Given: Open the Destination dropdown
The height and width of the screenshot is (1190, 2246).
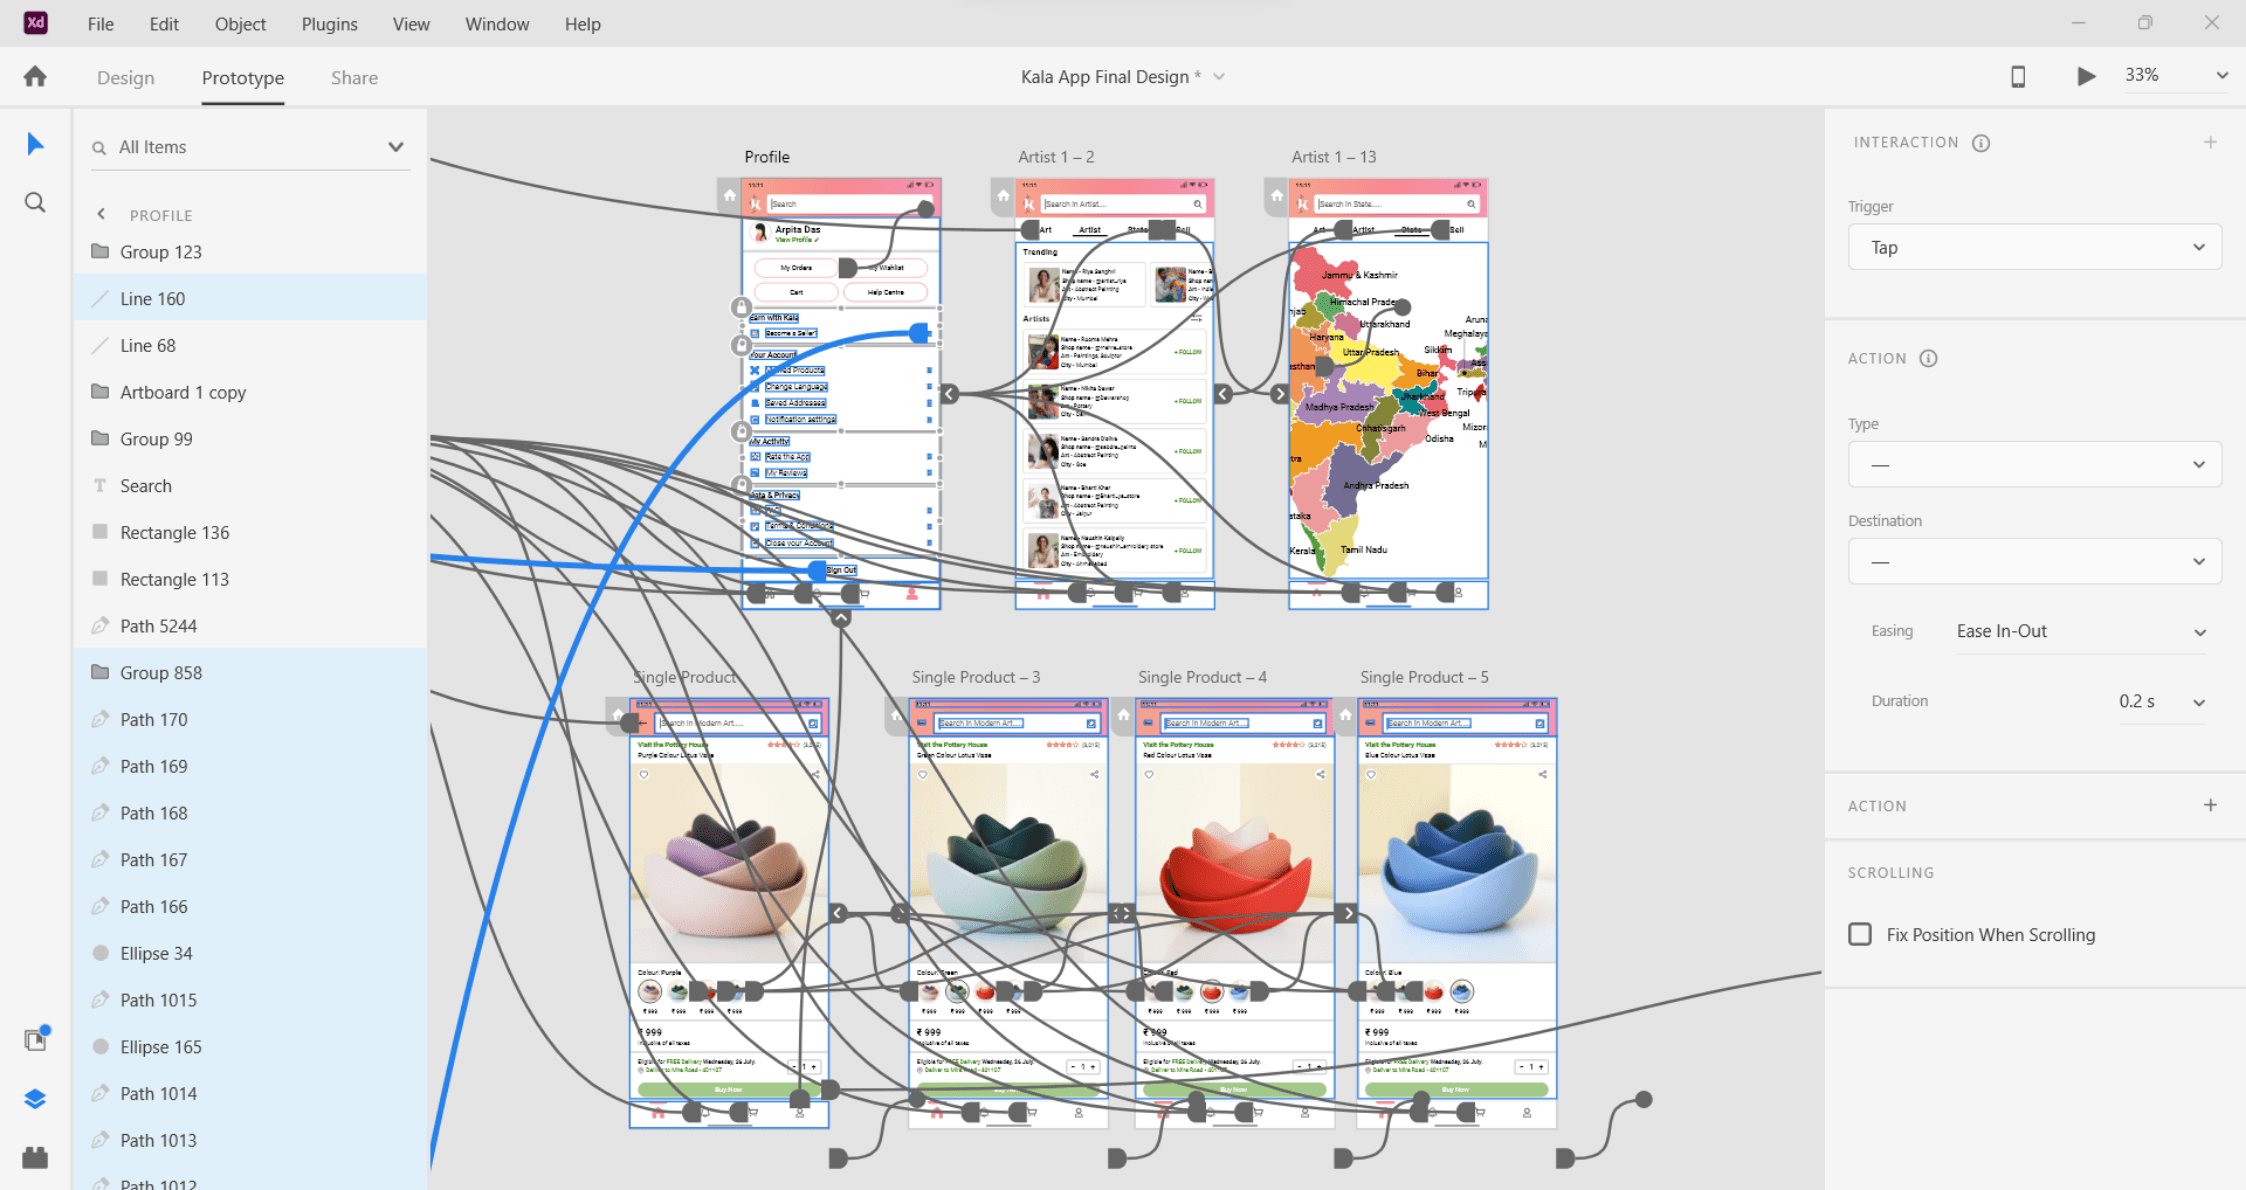Looking at the screenshot, I should click(x=2034, y=562).
